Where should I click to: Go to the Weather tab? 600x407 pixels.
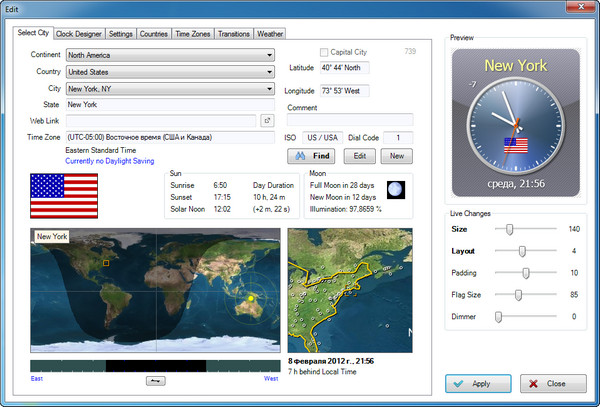270,33
